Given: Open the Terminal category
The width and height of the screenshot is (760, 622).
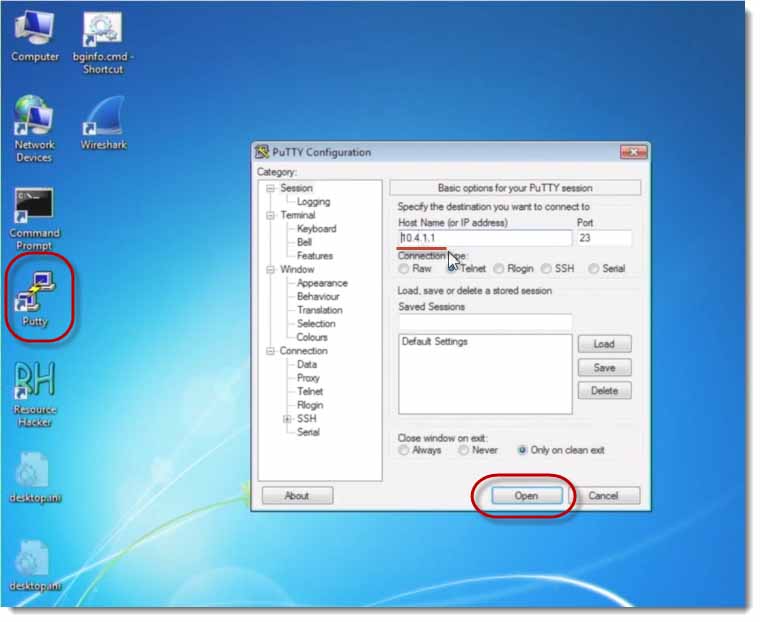Looking at the screenshot, I should tap(298, 215).
